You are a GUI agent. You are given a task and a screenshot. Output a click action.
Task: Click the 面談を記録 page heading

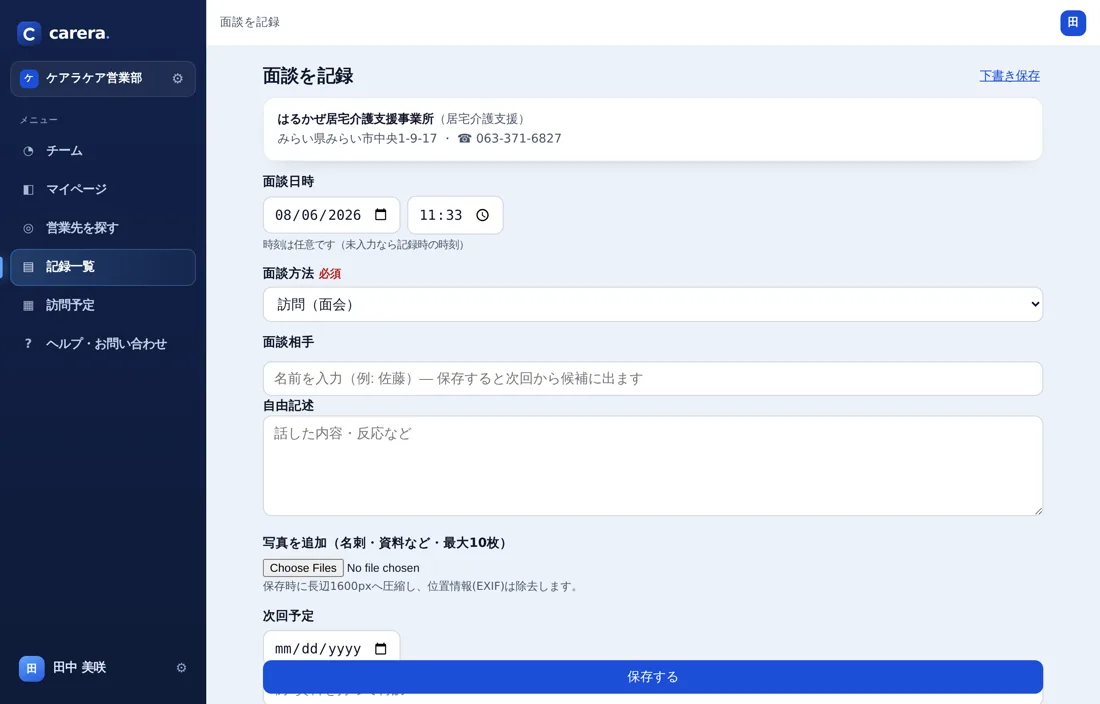(308, 76)
